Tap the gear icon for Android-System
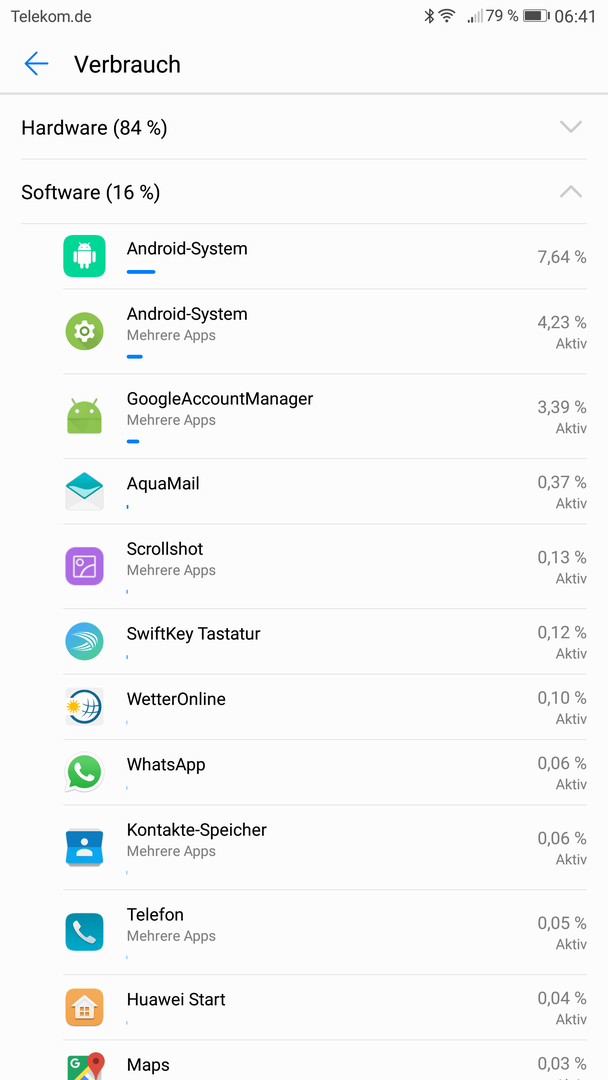This screenshot has width=608, height=1080. 84,331
